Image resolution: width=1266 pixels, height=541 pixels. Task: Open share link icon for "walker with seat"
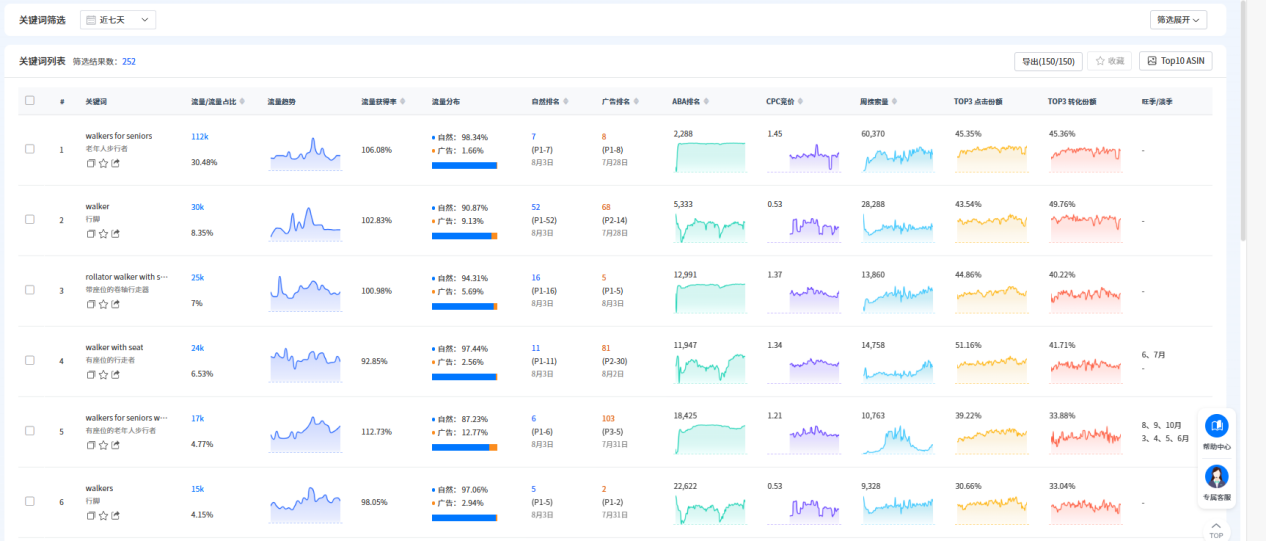pos(115,375)
